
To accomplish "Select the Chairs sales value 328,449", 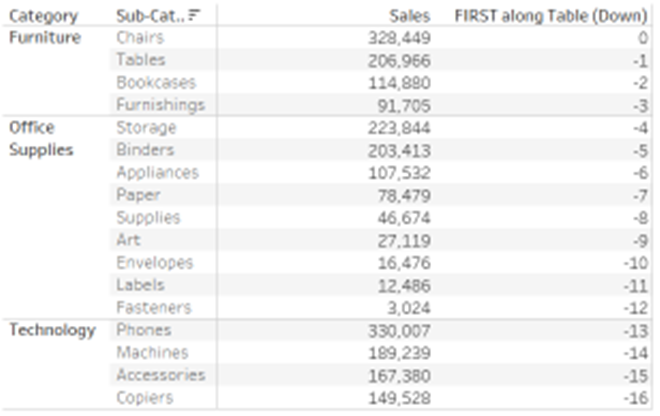I will click(x=398, y=38).
